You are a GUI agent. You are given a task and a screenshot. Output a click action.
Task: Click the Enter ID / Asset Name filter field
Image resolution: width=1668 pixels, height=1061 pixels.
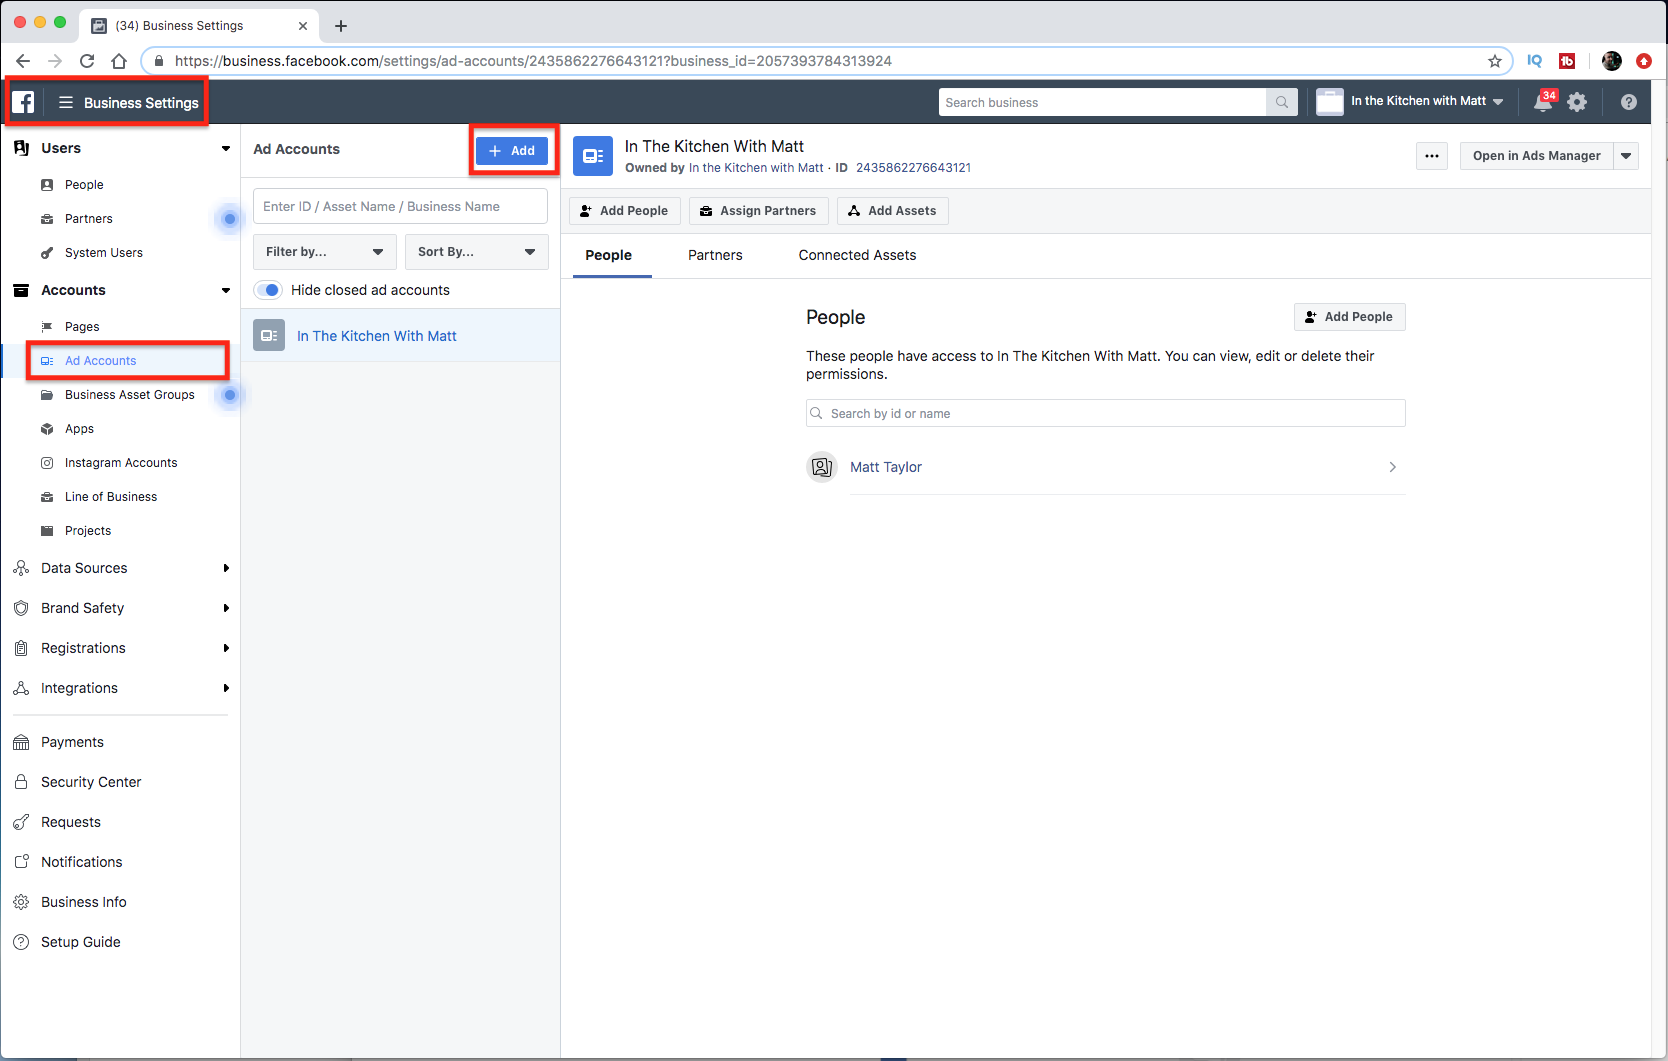point(400,207)
